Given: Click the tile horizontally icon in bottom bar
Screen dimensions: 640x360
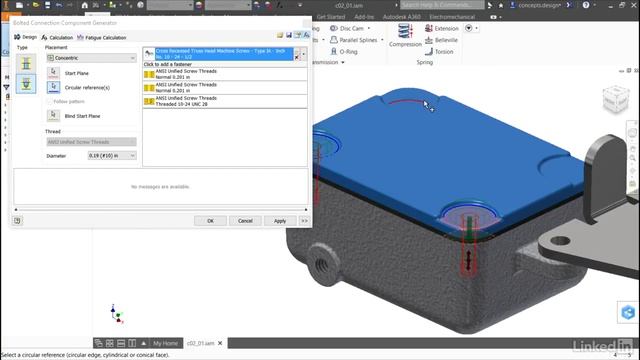Looking at the screenshot, I should tap(121, 343).
